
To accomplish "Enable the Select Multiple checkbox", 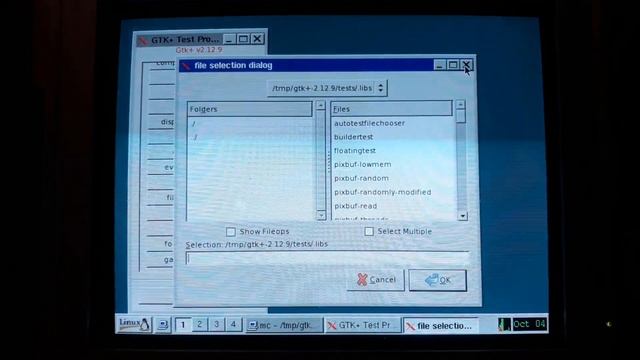I will [x=369, y=231].
